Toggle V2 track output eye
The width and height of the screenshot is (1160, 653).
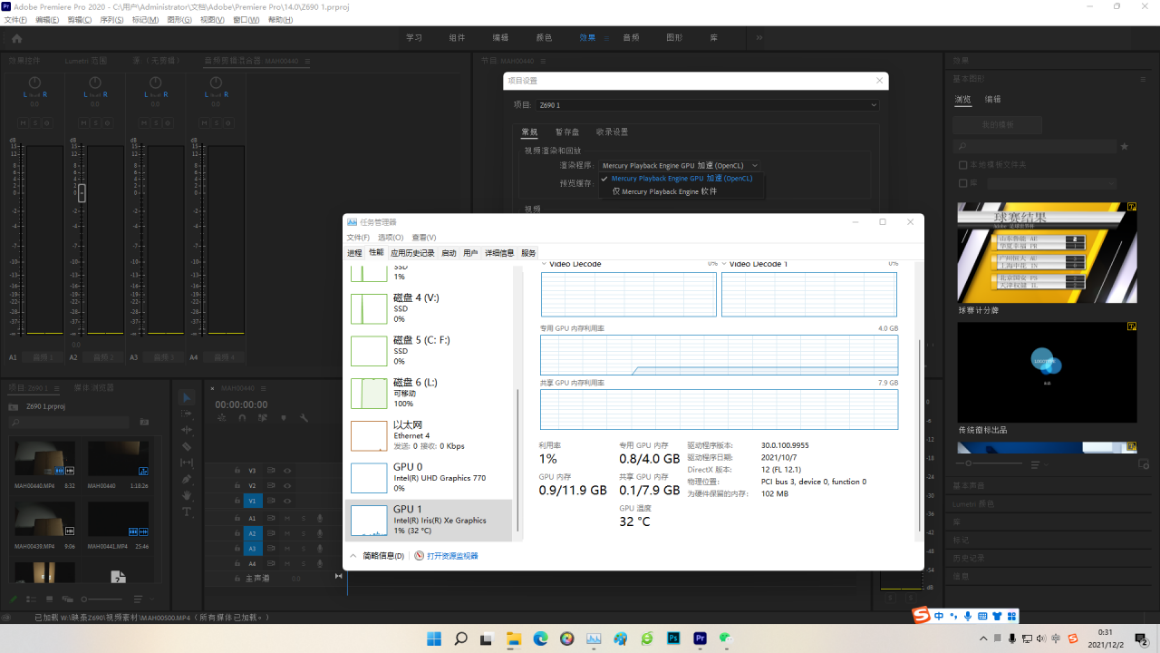[x=288, y=486]
